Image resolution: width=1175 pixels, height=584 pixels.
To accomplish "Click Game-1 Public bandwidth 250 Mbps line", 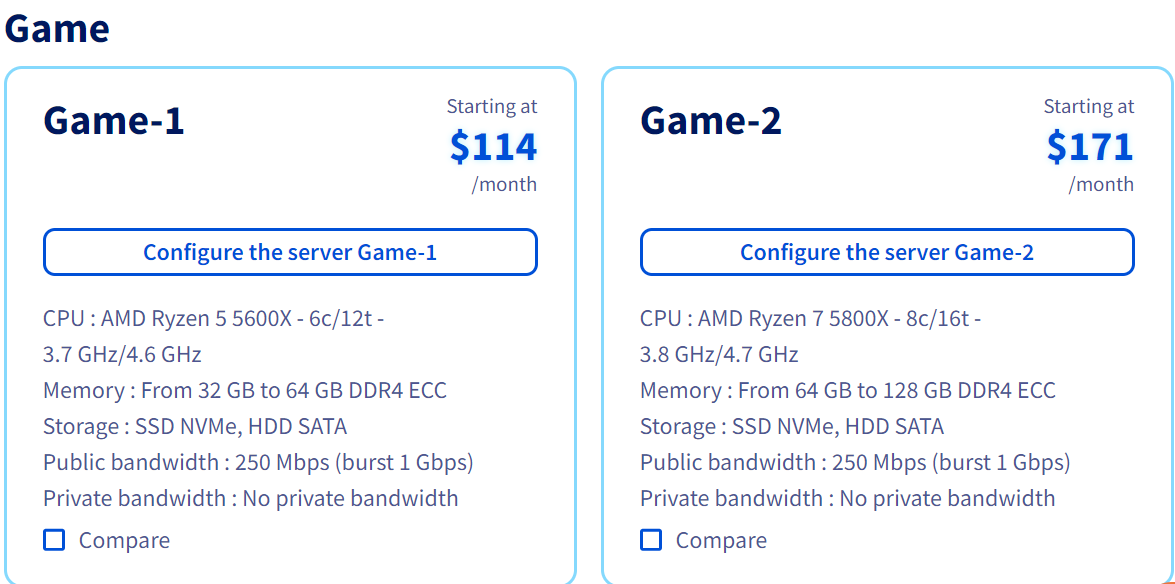I will [x=259, y=463].
